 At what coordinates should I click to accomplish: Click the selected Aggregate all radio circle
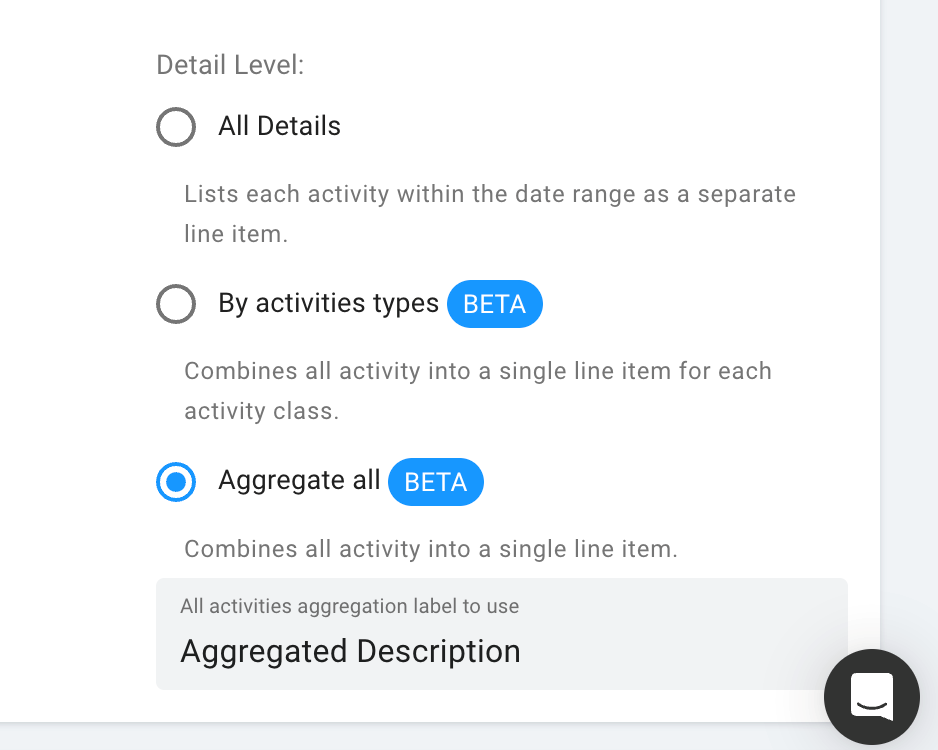click(x=176, y=481)
